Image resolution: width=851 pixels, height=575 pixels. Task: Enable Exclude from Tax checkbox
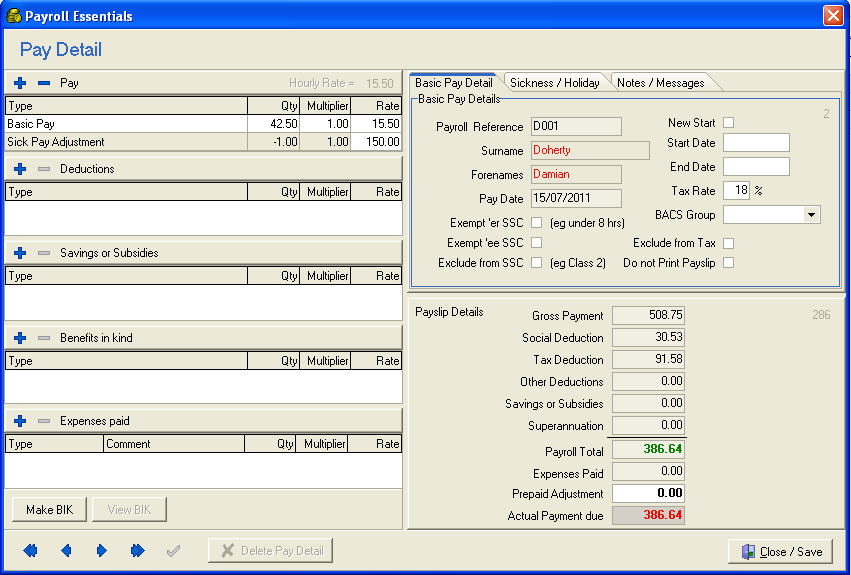729,243
